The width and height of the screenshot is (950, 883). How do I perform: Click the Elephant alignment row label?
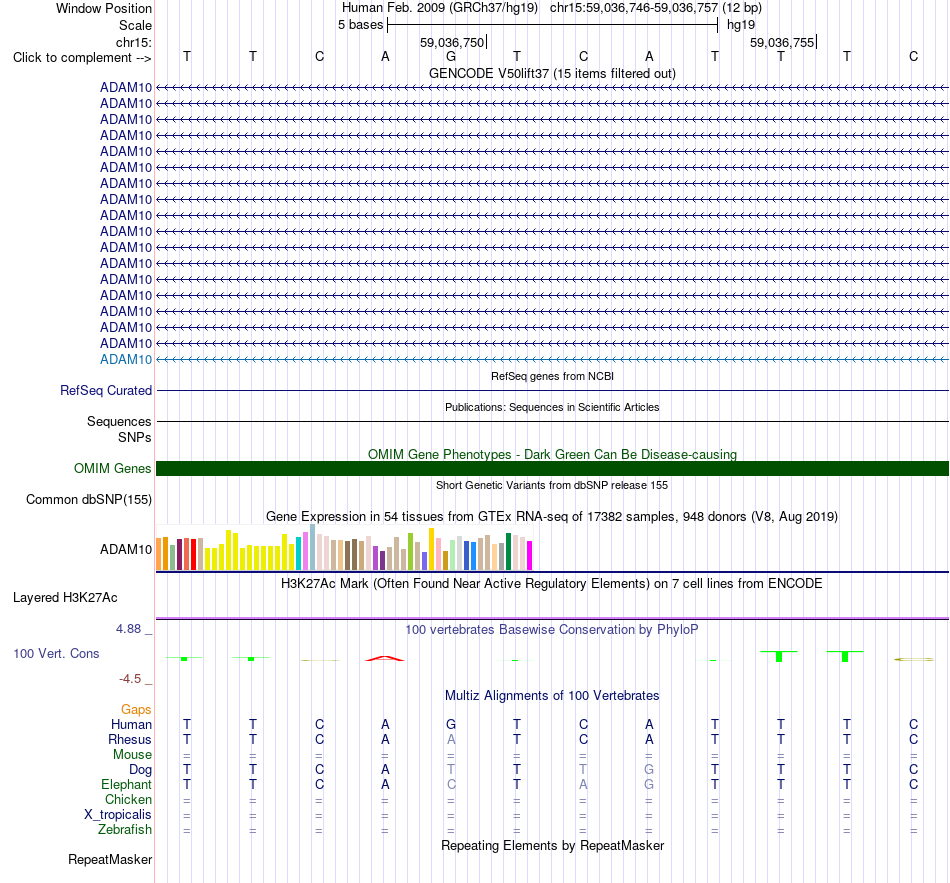[127, 784]
